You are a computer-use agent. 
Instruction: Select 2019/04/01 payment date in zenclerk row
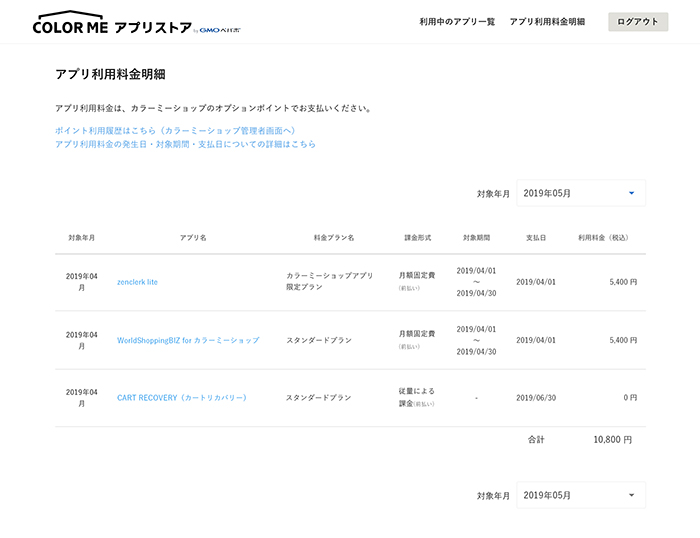536,282
